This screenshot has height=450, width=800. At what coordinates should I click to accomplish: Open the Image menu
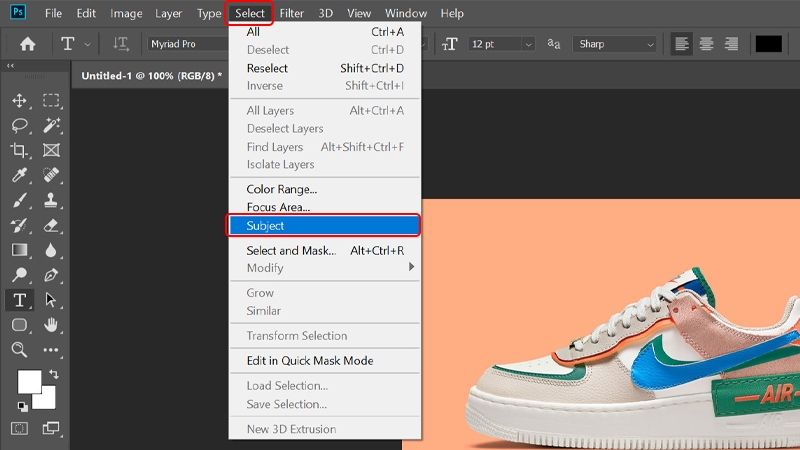(x=126, y=13)
